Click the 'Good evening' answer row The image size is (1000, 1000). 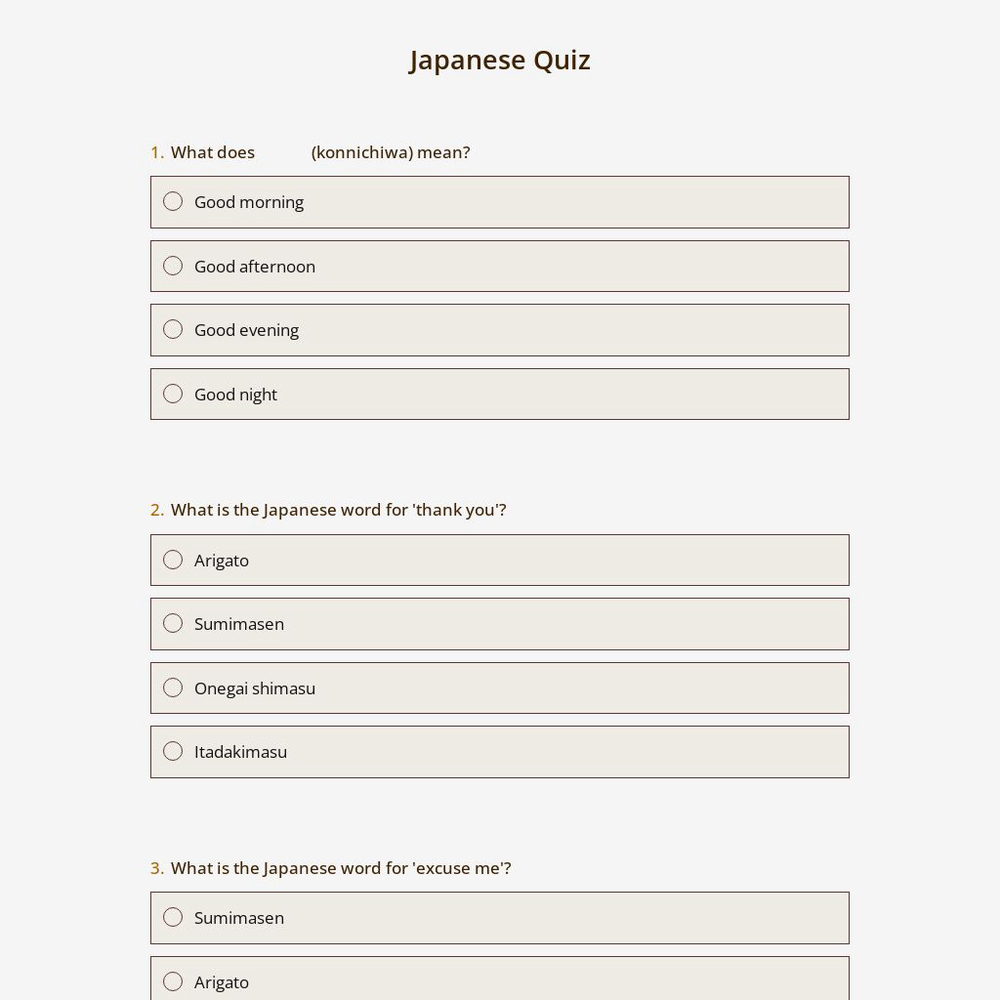coord(500,329)
